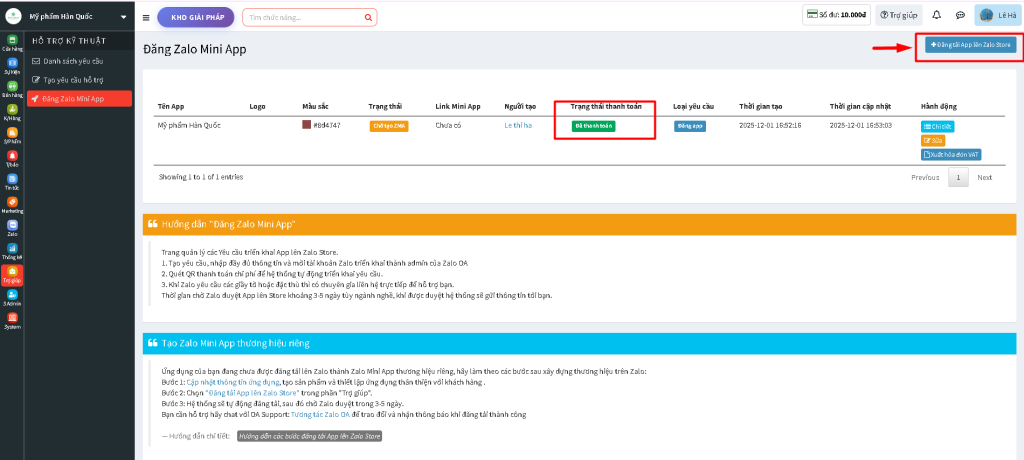Sort by Thời gian tạo column header
This screenshot has width=1024, height=460.
(761, 106)
